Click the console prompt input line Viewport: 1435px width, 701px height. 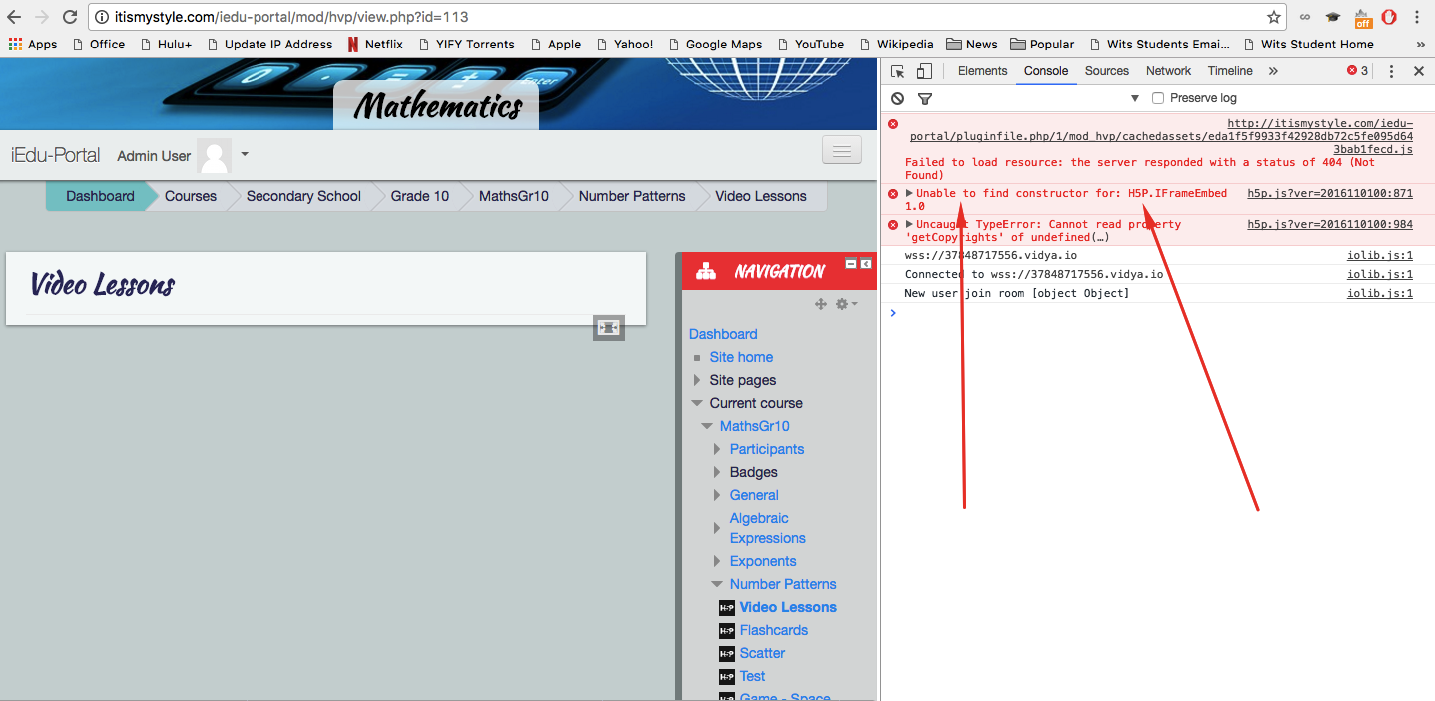point(1158,313)
